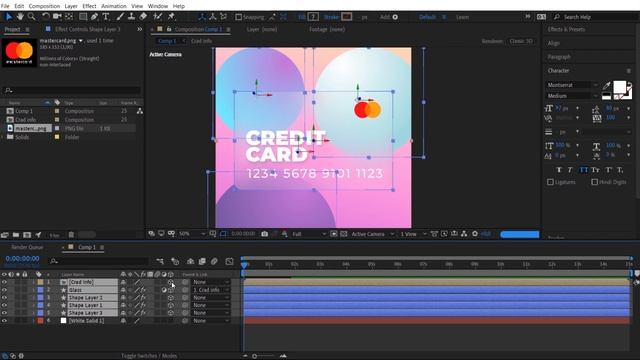640x360 pixels.
Task: Open the Composition Mini-Flowchart in timeline
Action: click(160, 261)
